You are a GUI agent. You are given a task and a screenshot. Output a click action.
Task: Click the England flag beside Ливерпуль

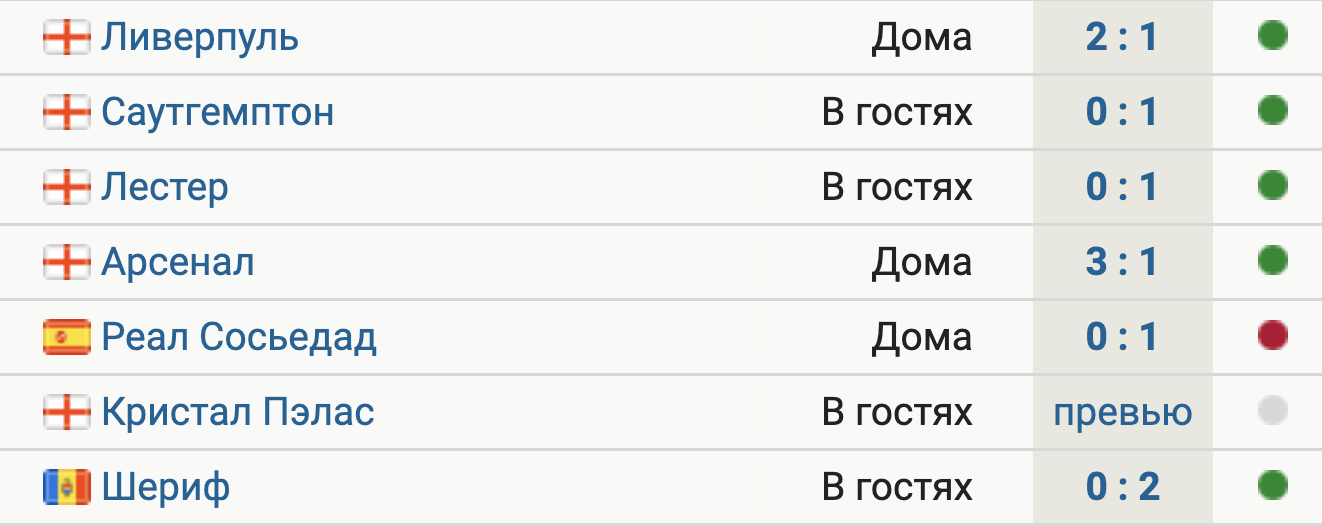click(x=67, y=38)
